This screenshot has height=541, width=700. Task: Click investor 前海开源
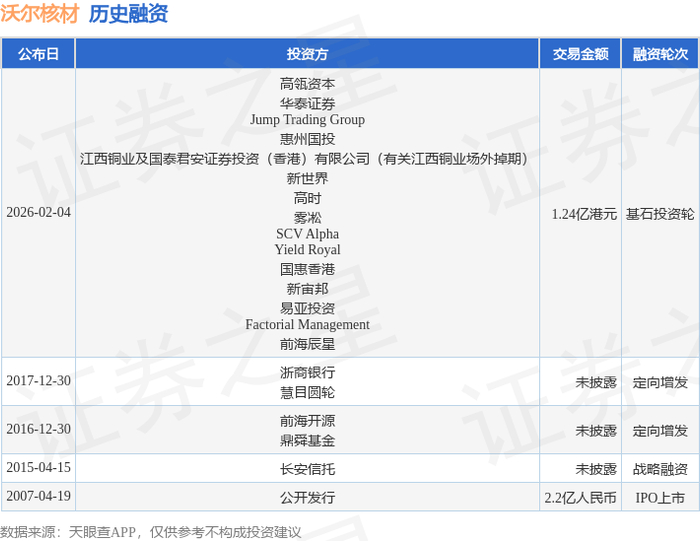pyautogui.click(x=307, y=421)
